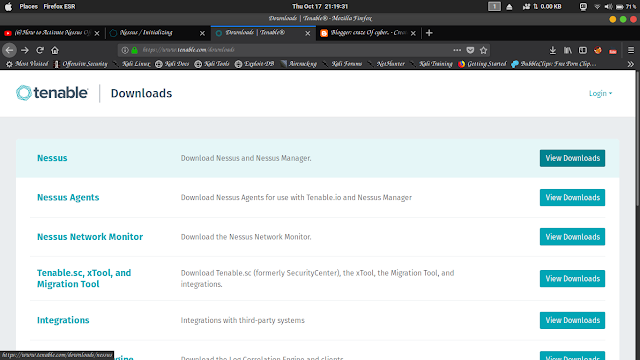The height and width of the screenshot is (360, 640).
Task: View Downloads for Tenable.sc and xTool
Action: (572, 278)
